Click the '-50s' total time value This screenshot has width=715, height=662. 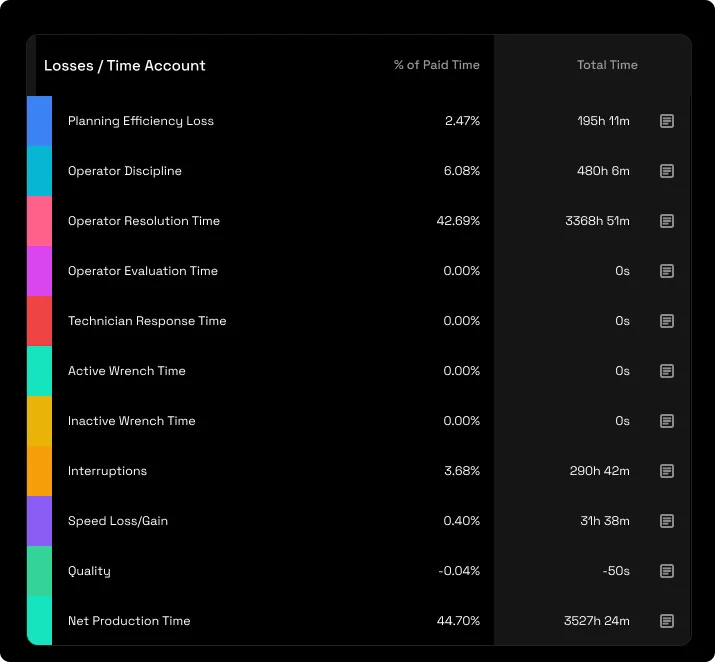click(616, 571)
